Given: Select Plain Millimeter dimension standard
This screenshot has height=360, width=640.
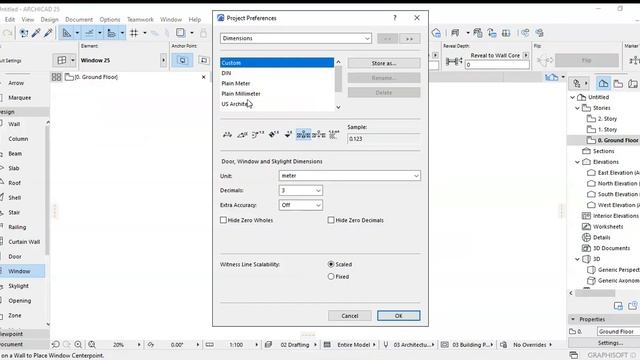Looking at the screenshot, I should [x=277, y=93].
